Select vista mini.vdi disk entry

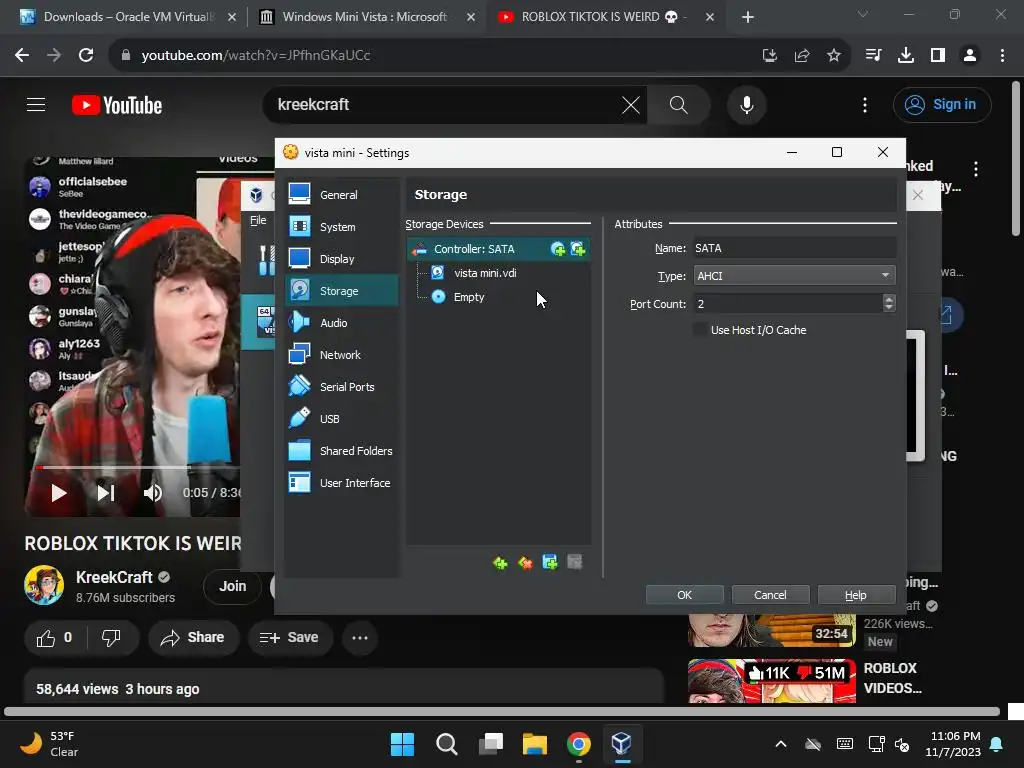pyautogui.click(x=485, y=273)
